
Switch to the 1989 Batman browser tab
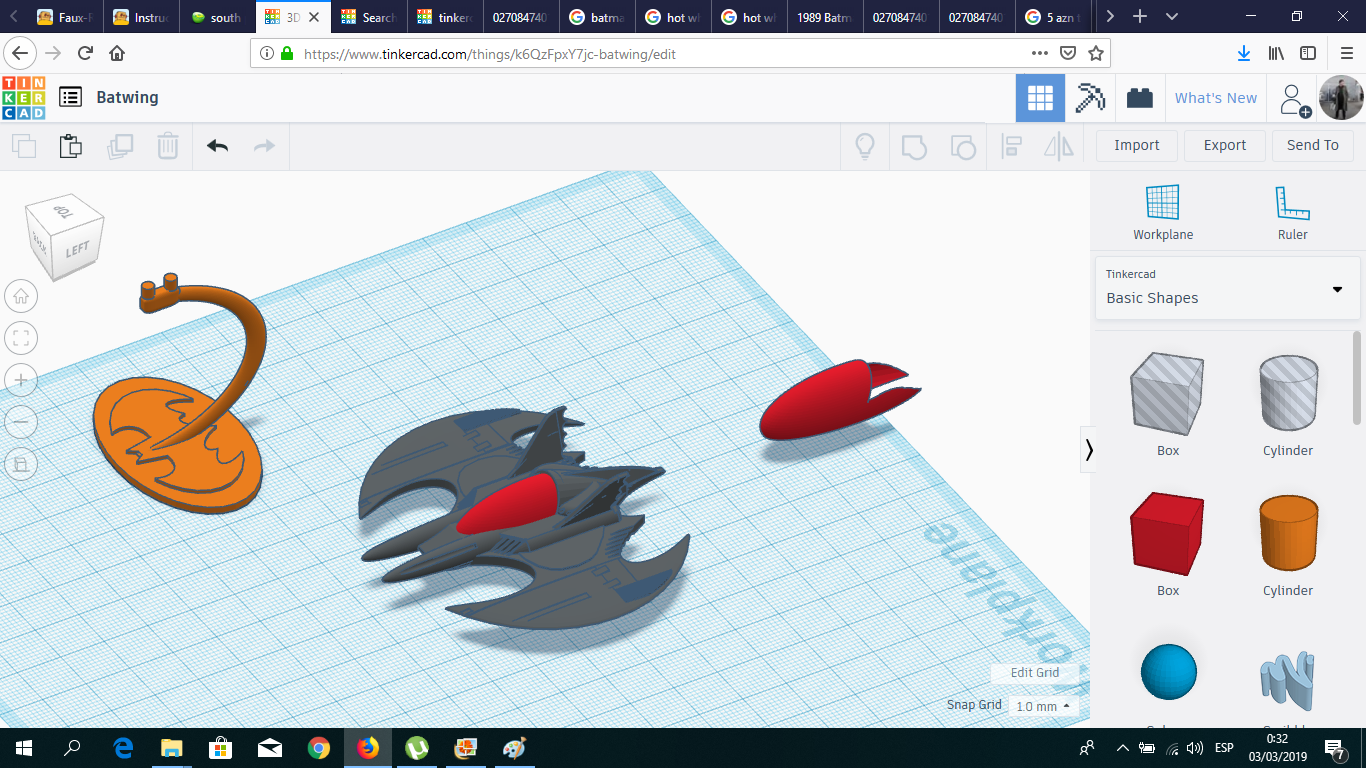tap(824, 17)
